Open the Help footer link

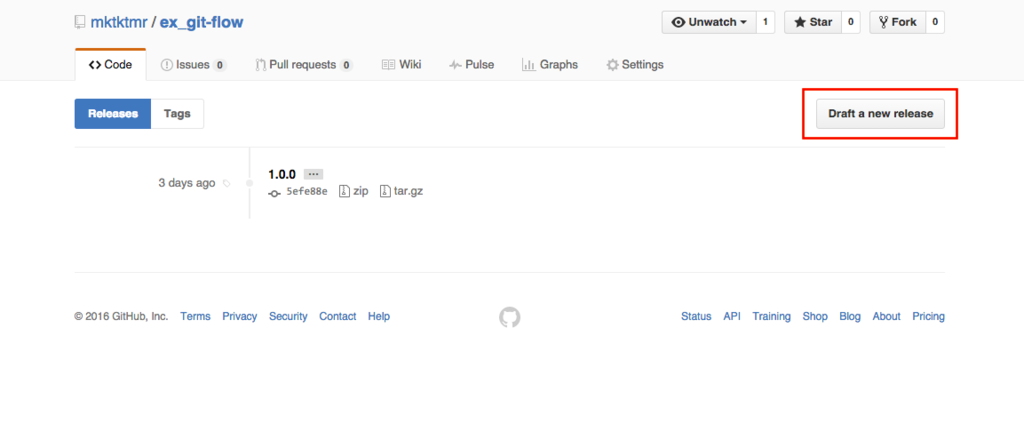click(379, 316)
